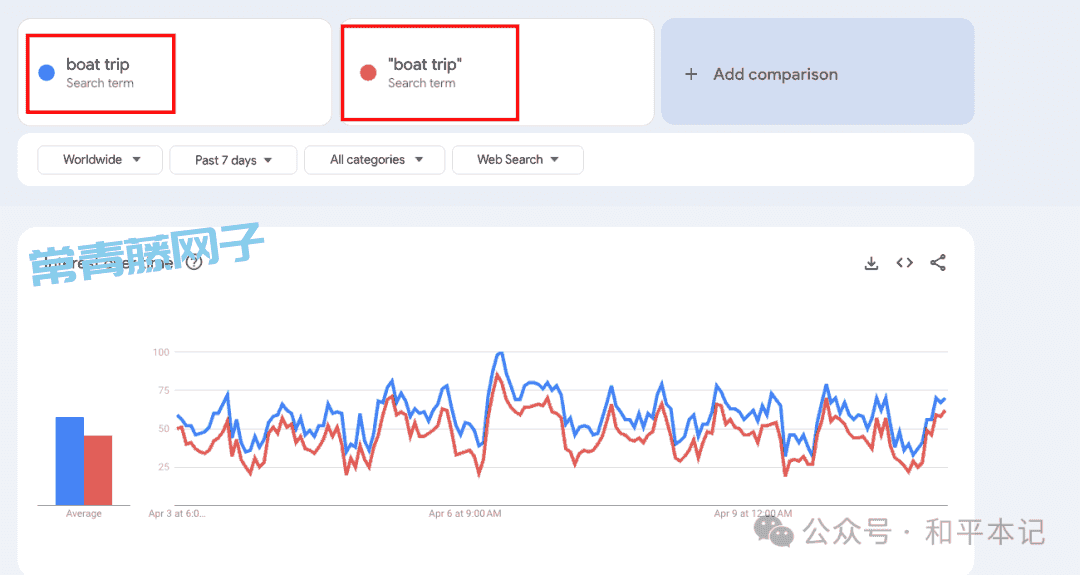Click the plus icon in Add comparison
Image resolution: width=1080 pixels, height=575 pixels.
tap(691, 74)
